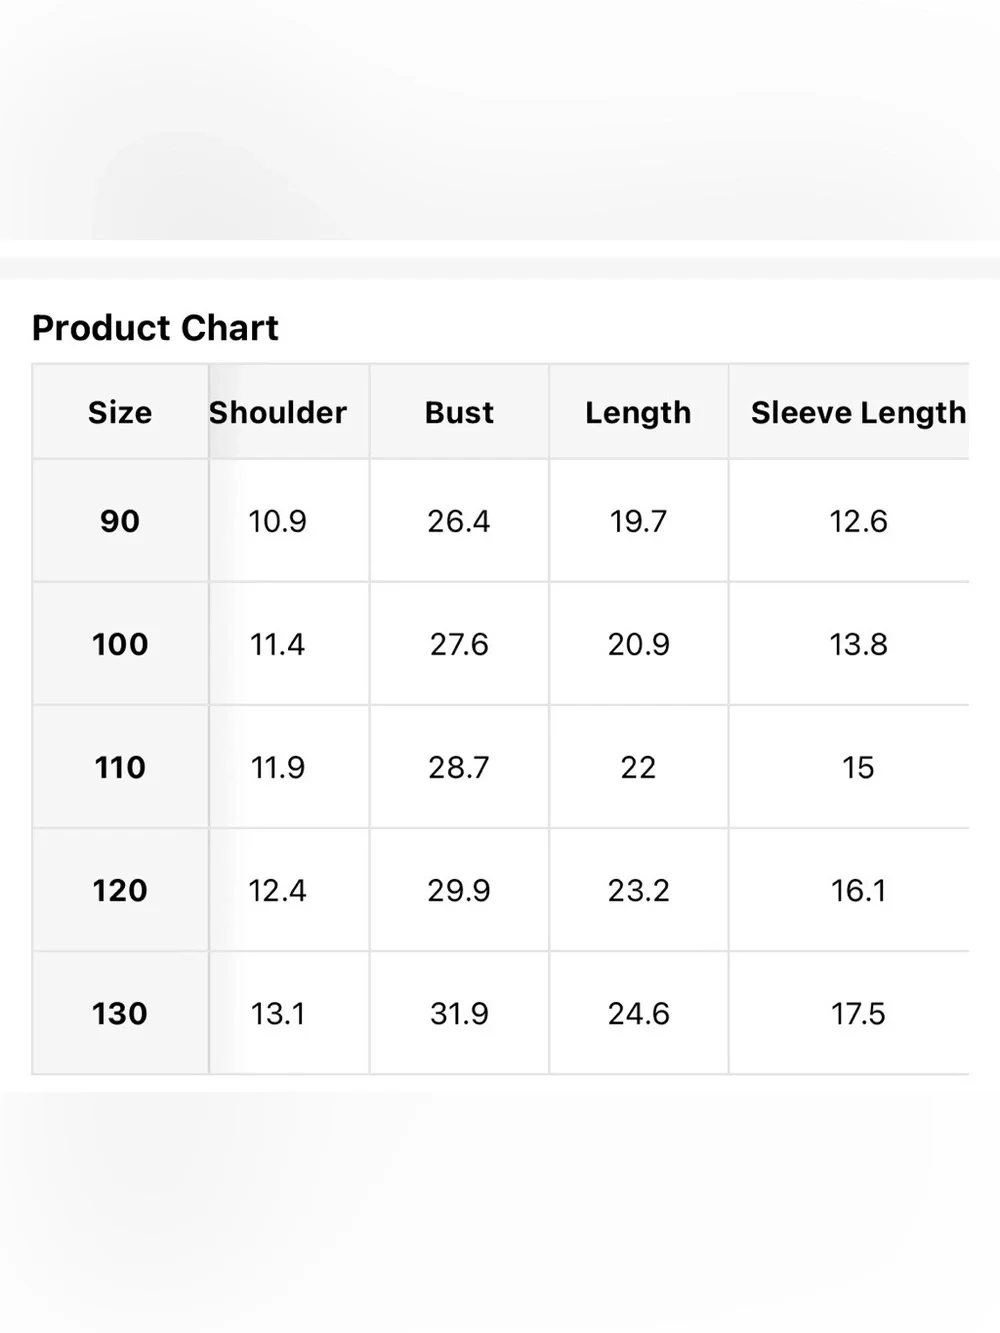Click the Shoulder column header
Viewport: 1000px width, 1333px height.
click(x=278, y=412)
